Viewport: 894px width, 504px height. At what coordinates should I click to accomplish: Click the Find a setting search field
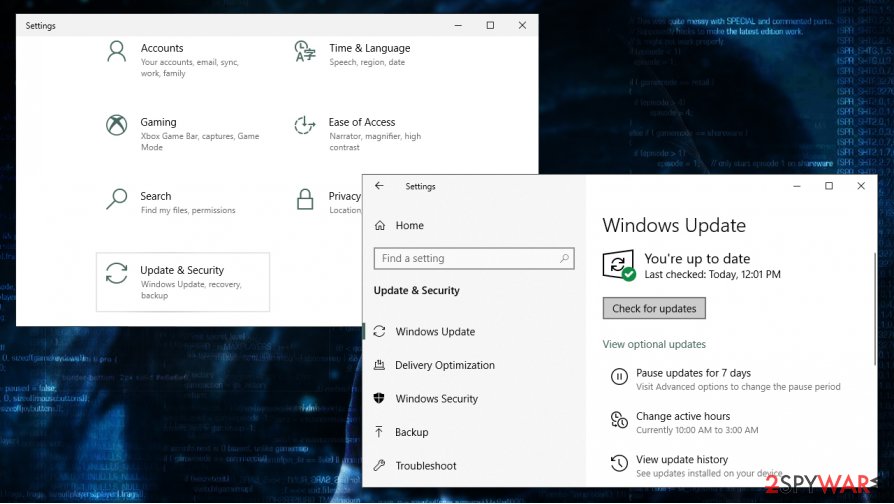(474, 258)
